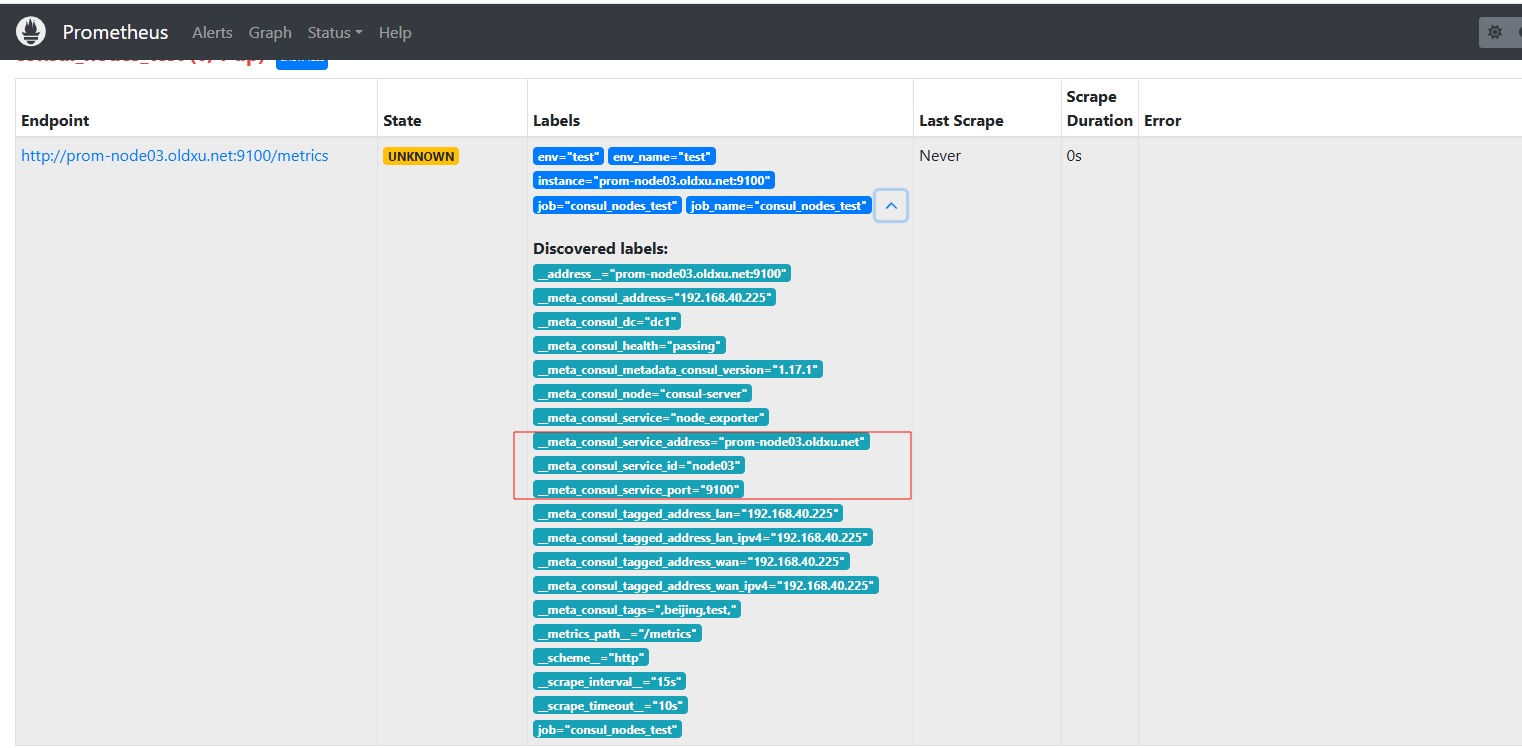
Task: Go to the Alerts page
Action: click(212, 32)
